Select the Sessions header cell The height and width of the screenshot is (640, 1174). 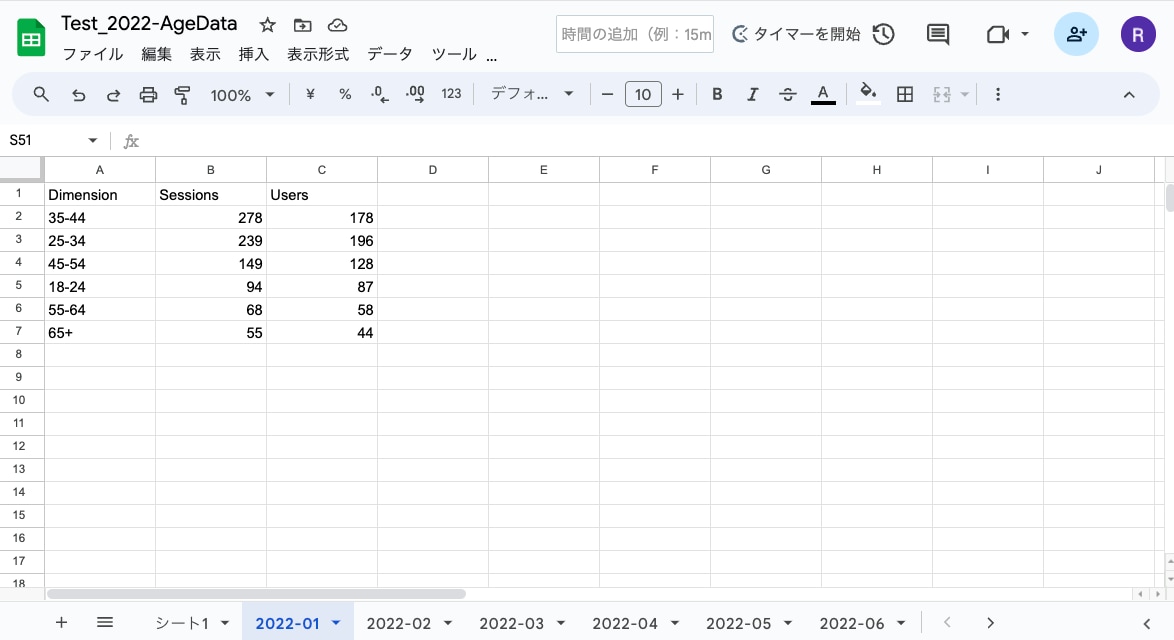pyautogui.click(x=211, y=195)
